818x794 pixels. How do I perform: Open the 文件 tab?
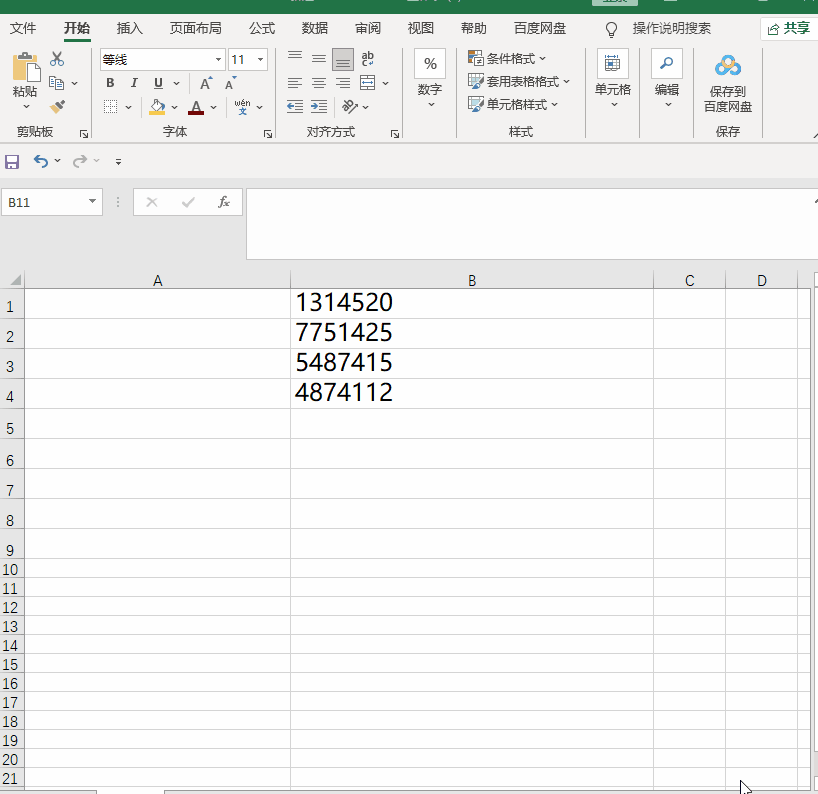[23, 28]
